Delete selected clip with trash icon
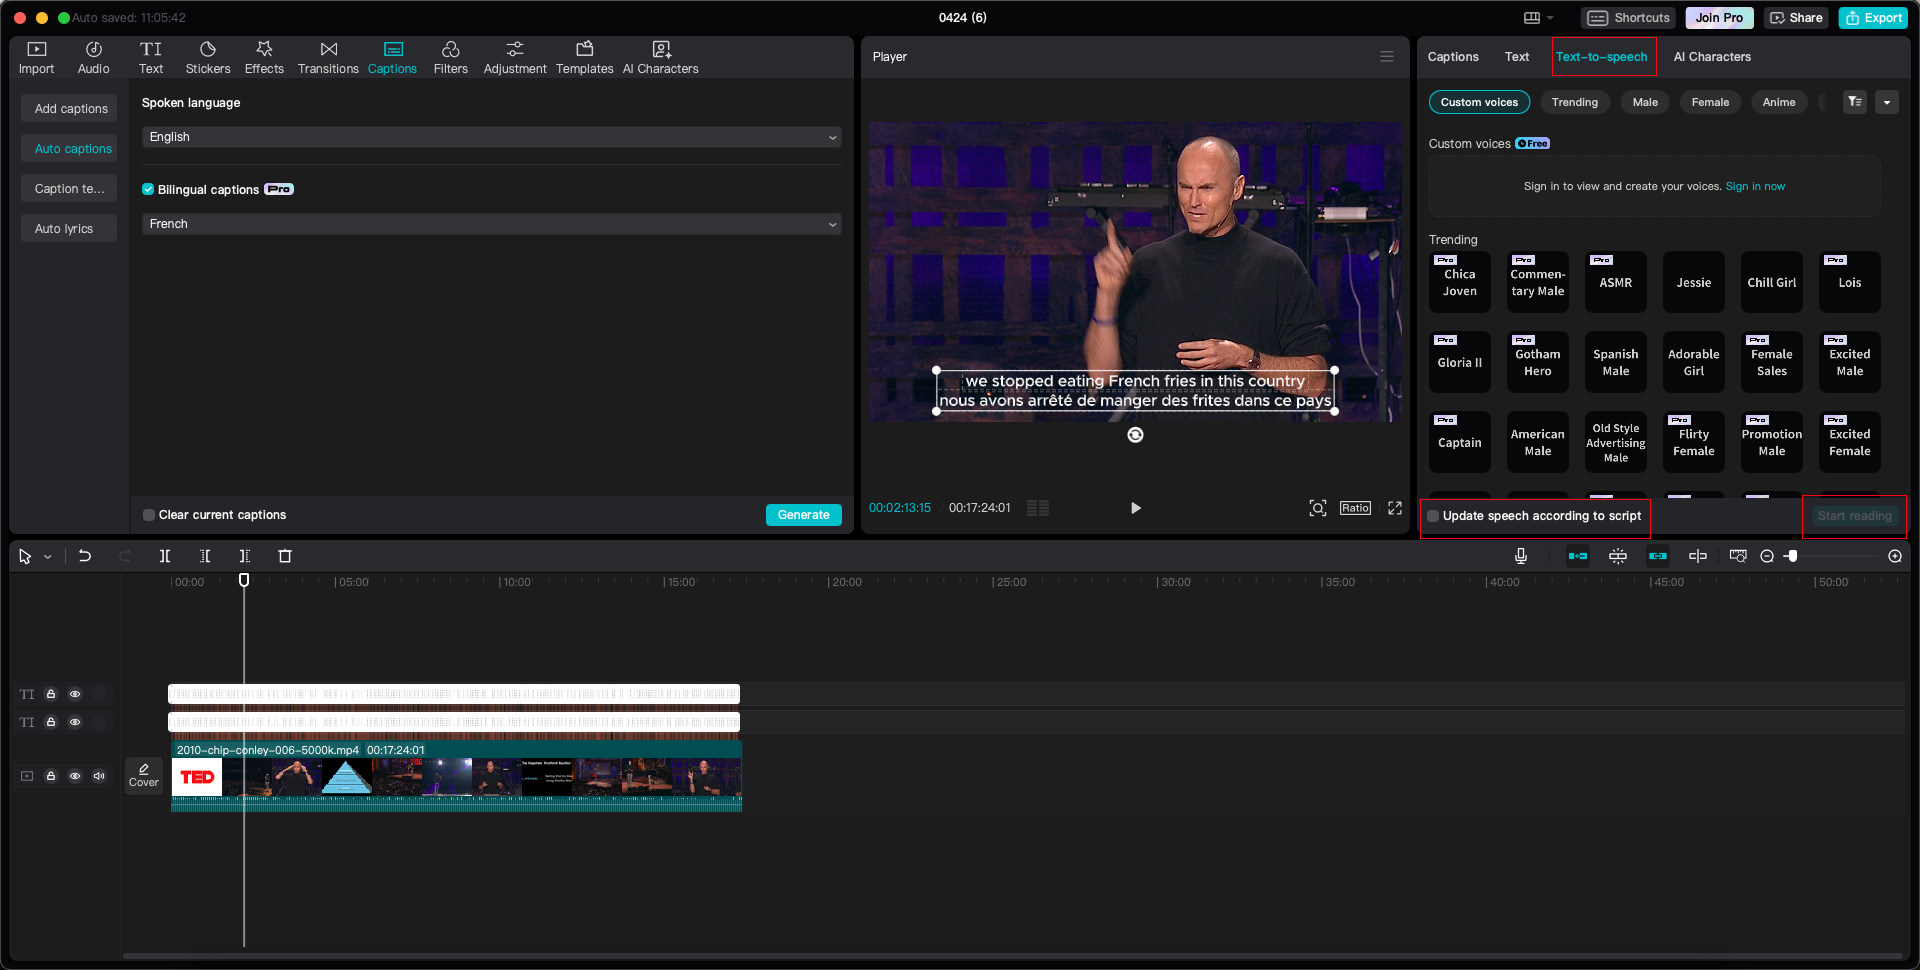 285,556
